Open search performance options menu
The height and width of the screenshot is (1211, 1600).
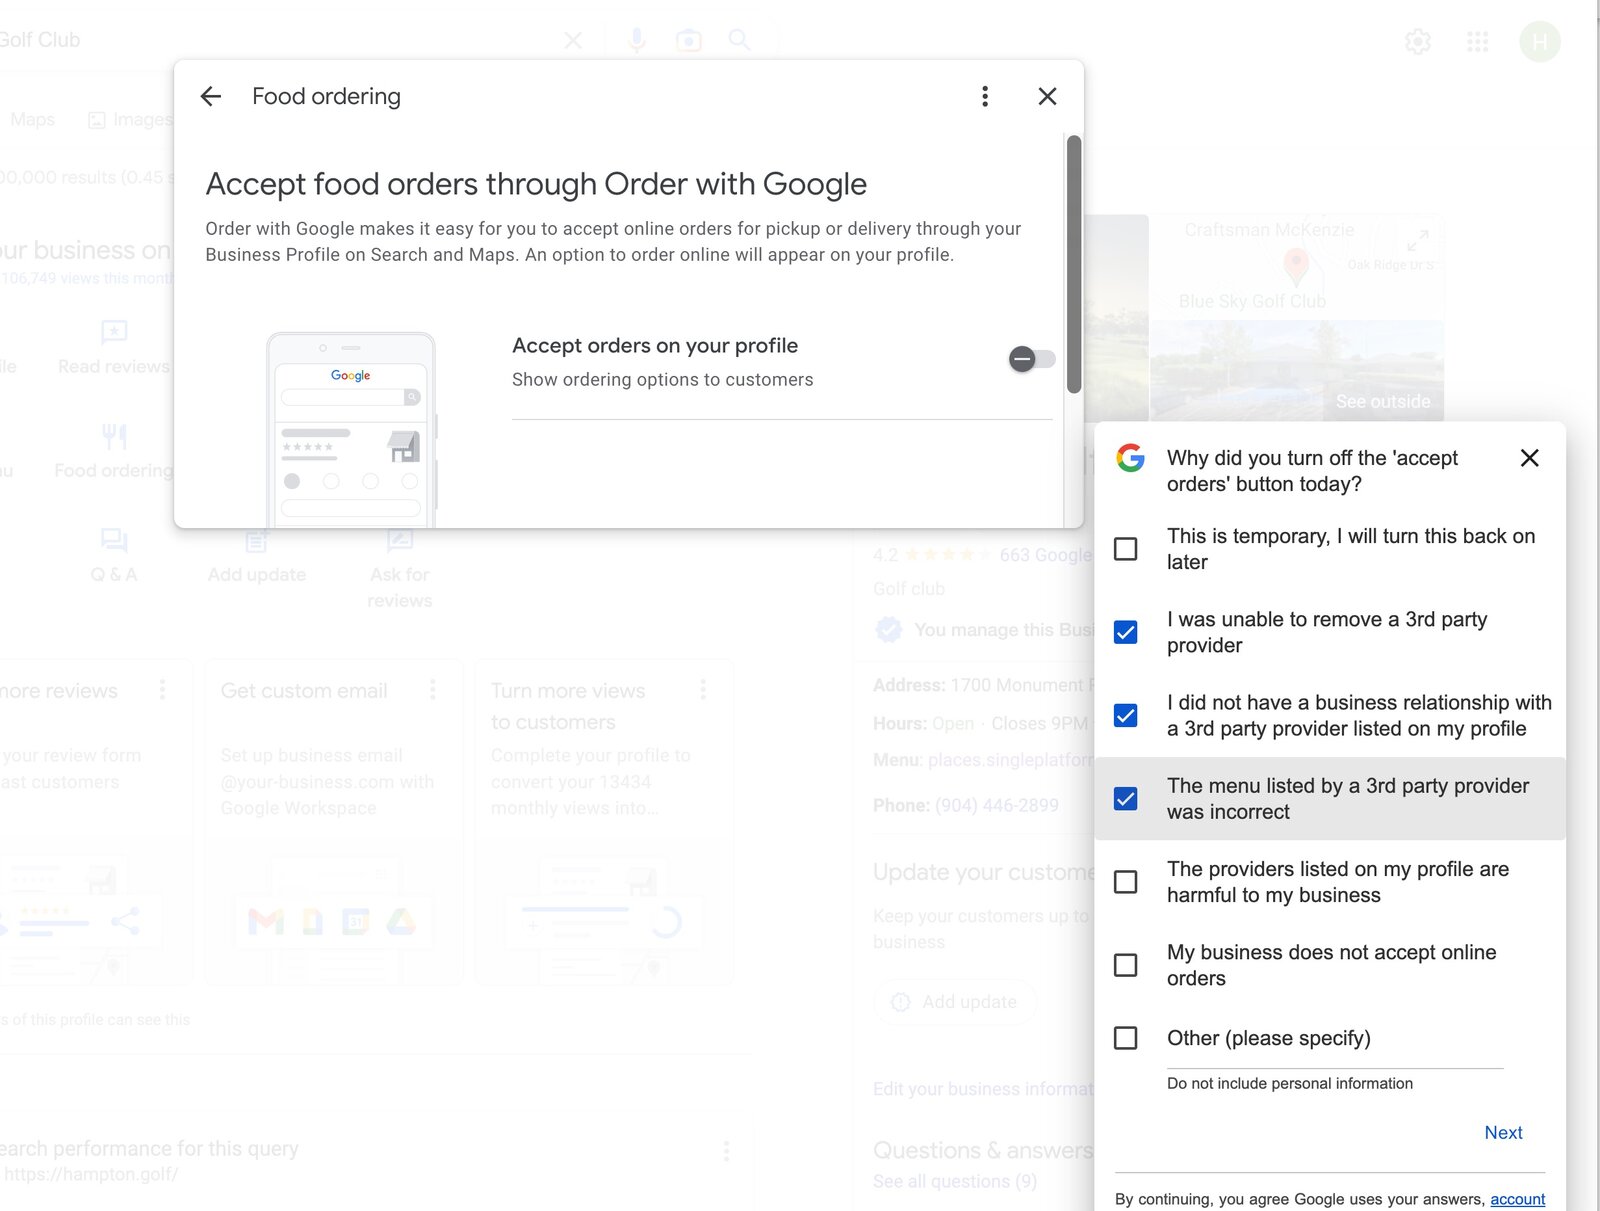click(x=726, y=1150)
